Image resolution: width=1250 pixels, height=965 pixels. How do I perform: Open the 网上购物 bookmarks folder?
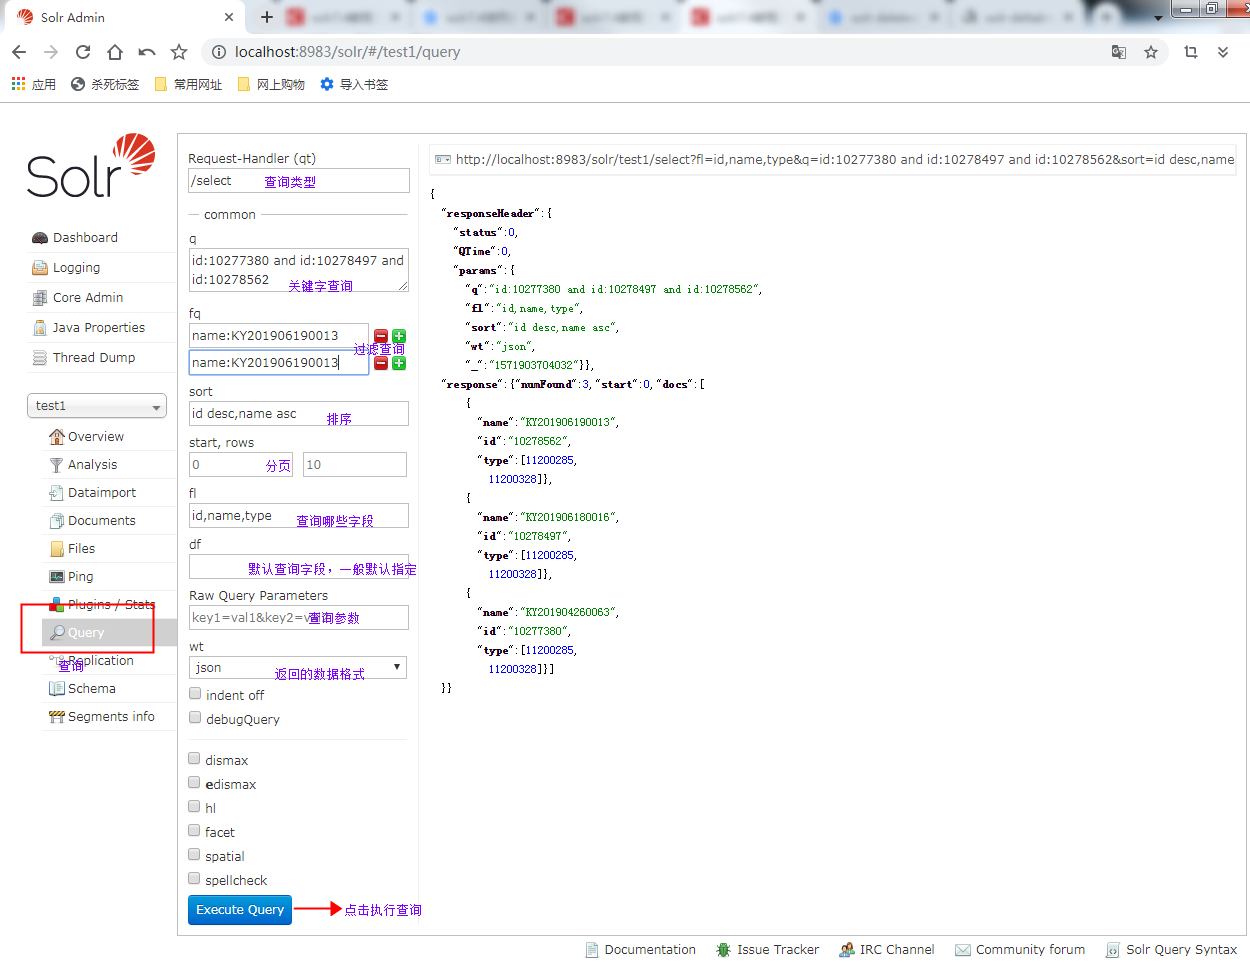pyautogui.click(x=272, y=84)
